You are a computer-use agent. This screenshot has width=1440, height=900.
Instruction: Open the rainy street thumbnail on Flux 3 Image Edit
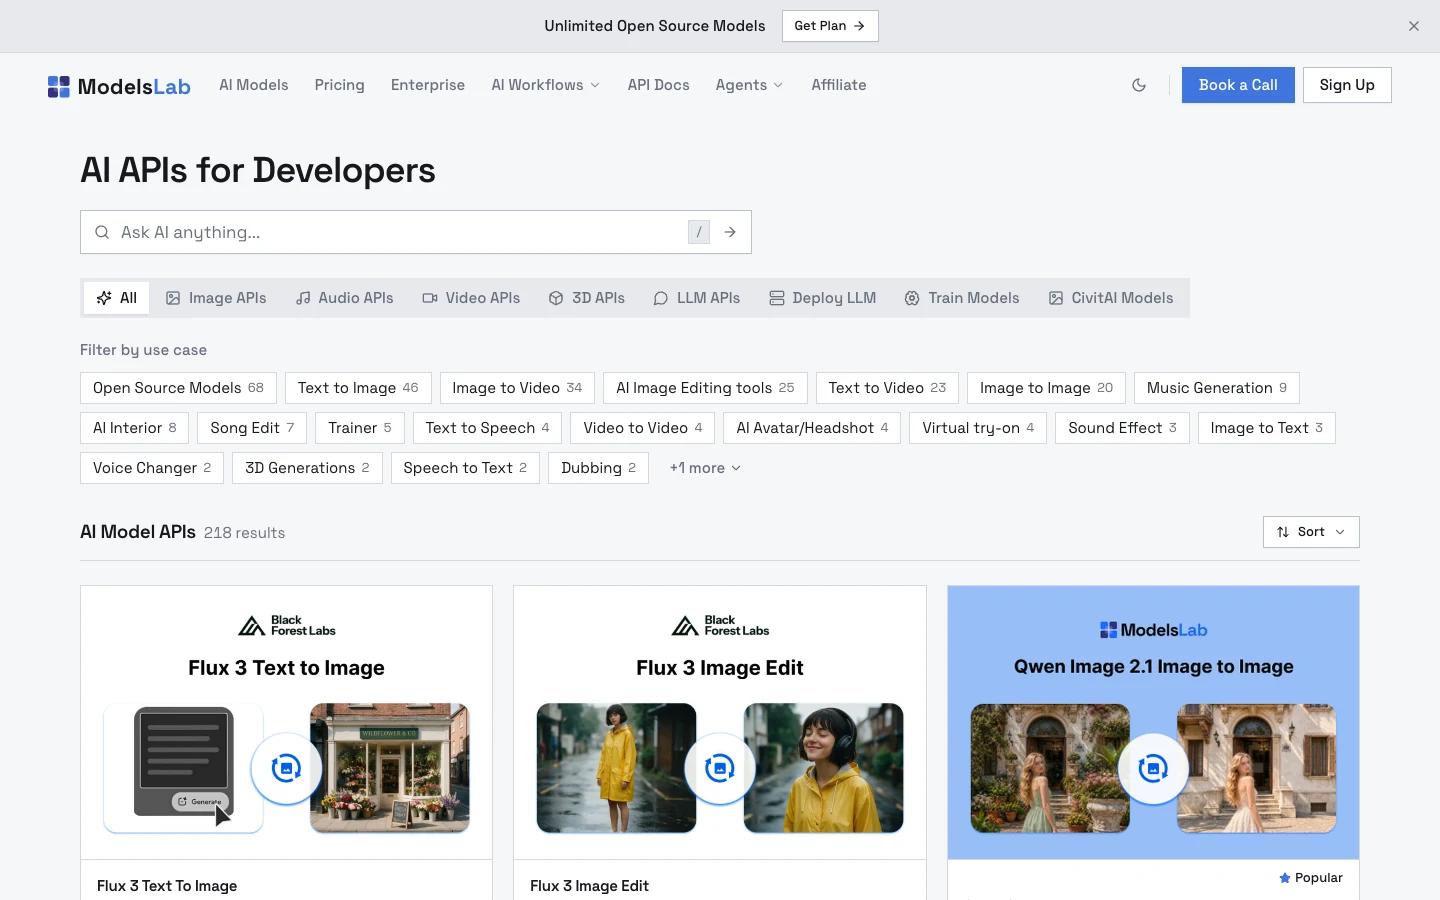616,768
